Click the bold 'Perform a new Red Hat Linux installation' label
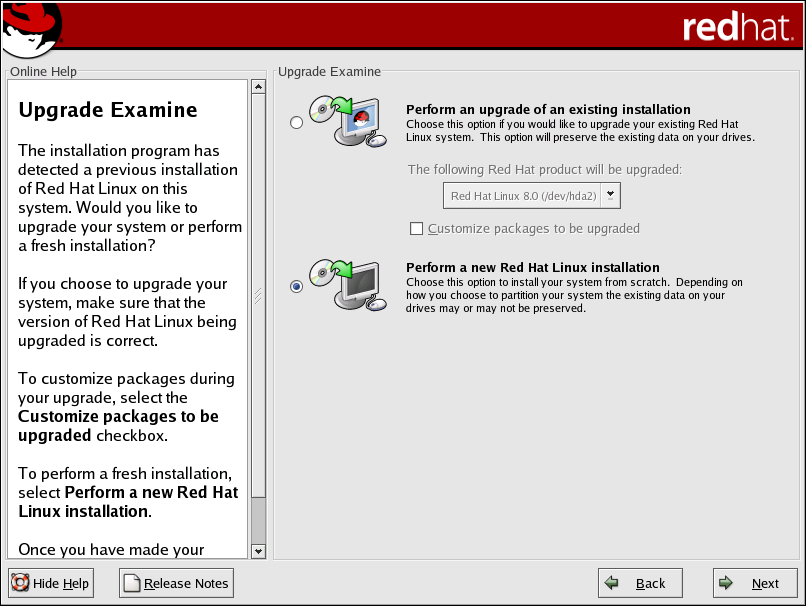 click(532, 267)
